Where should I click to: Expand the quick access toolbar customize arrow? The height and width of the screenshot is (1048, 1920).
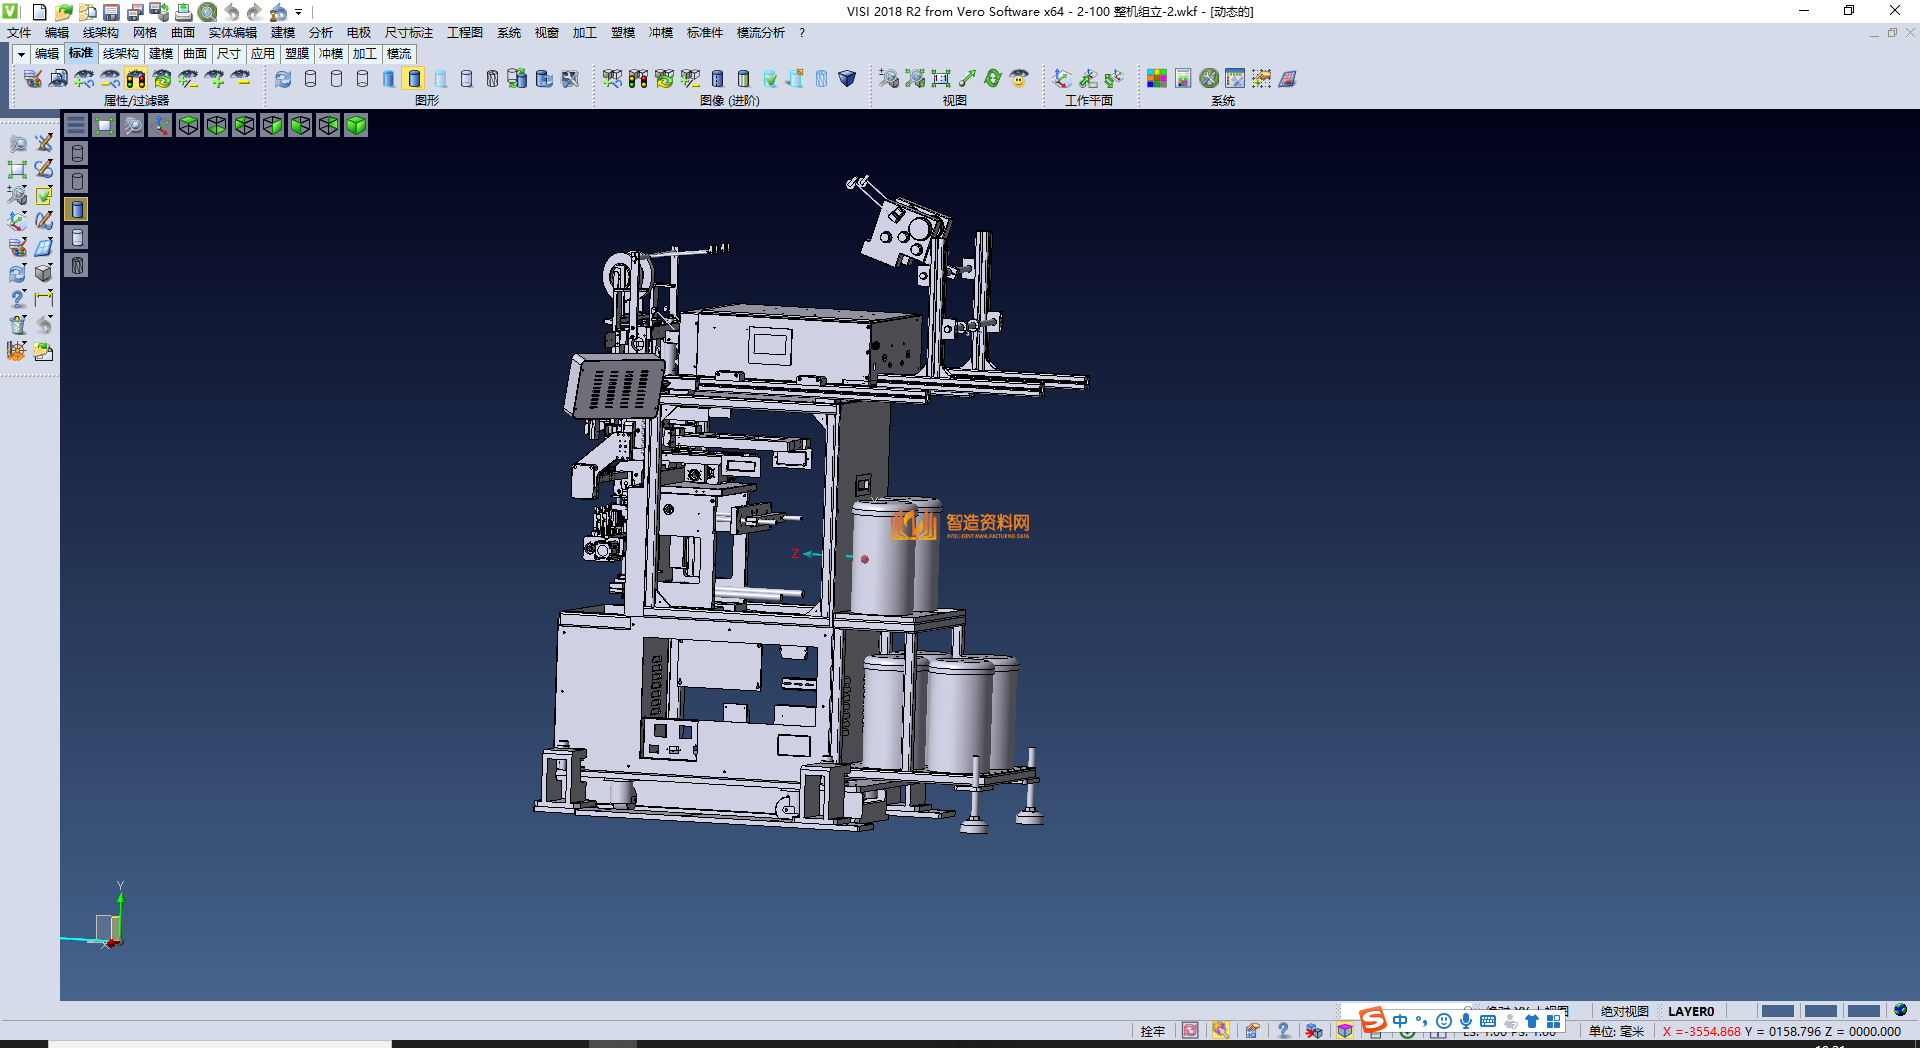(x=299, y=13)
